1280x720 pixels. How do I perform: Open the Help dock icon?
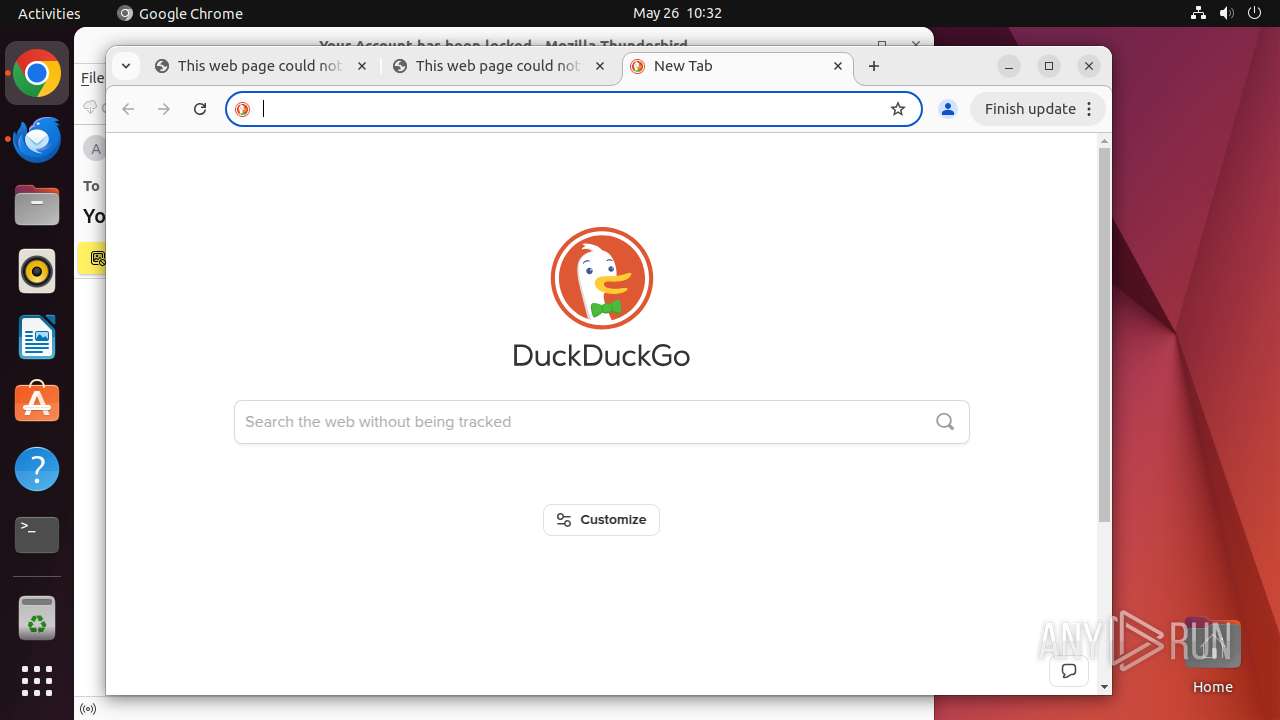(x=37, y=469)
